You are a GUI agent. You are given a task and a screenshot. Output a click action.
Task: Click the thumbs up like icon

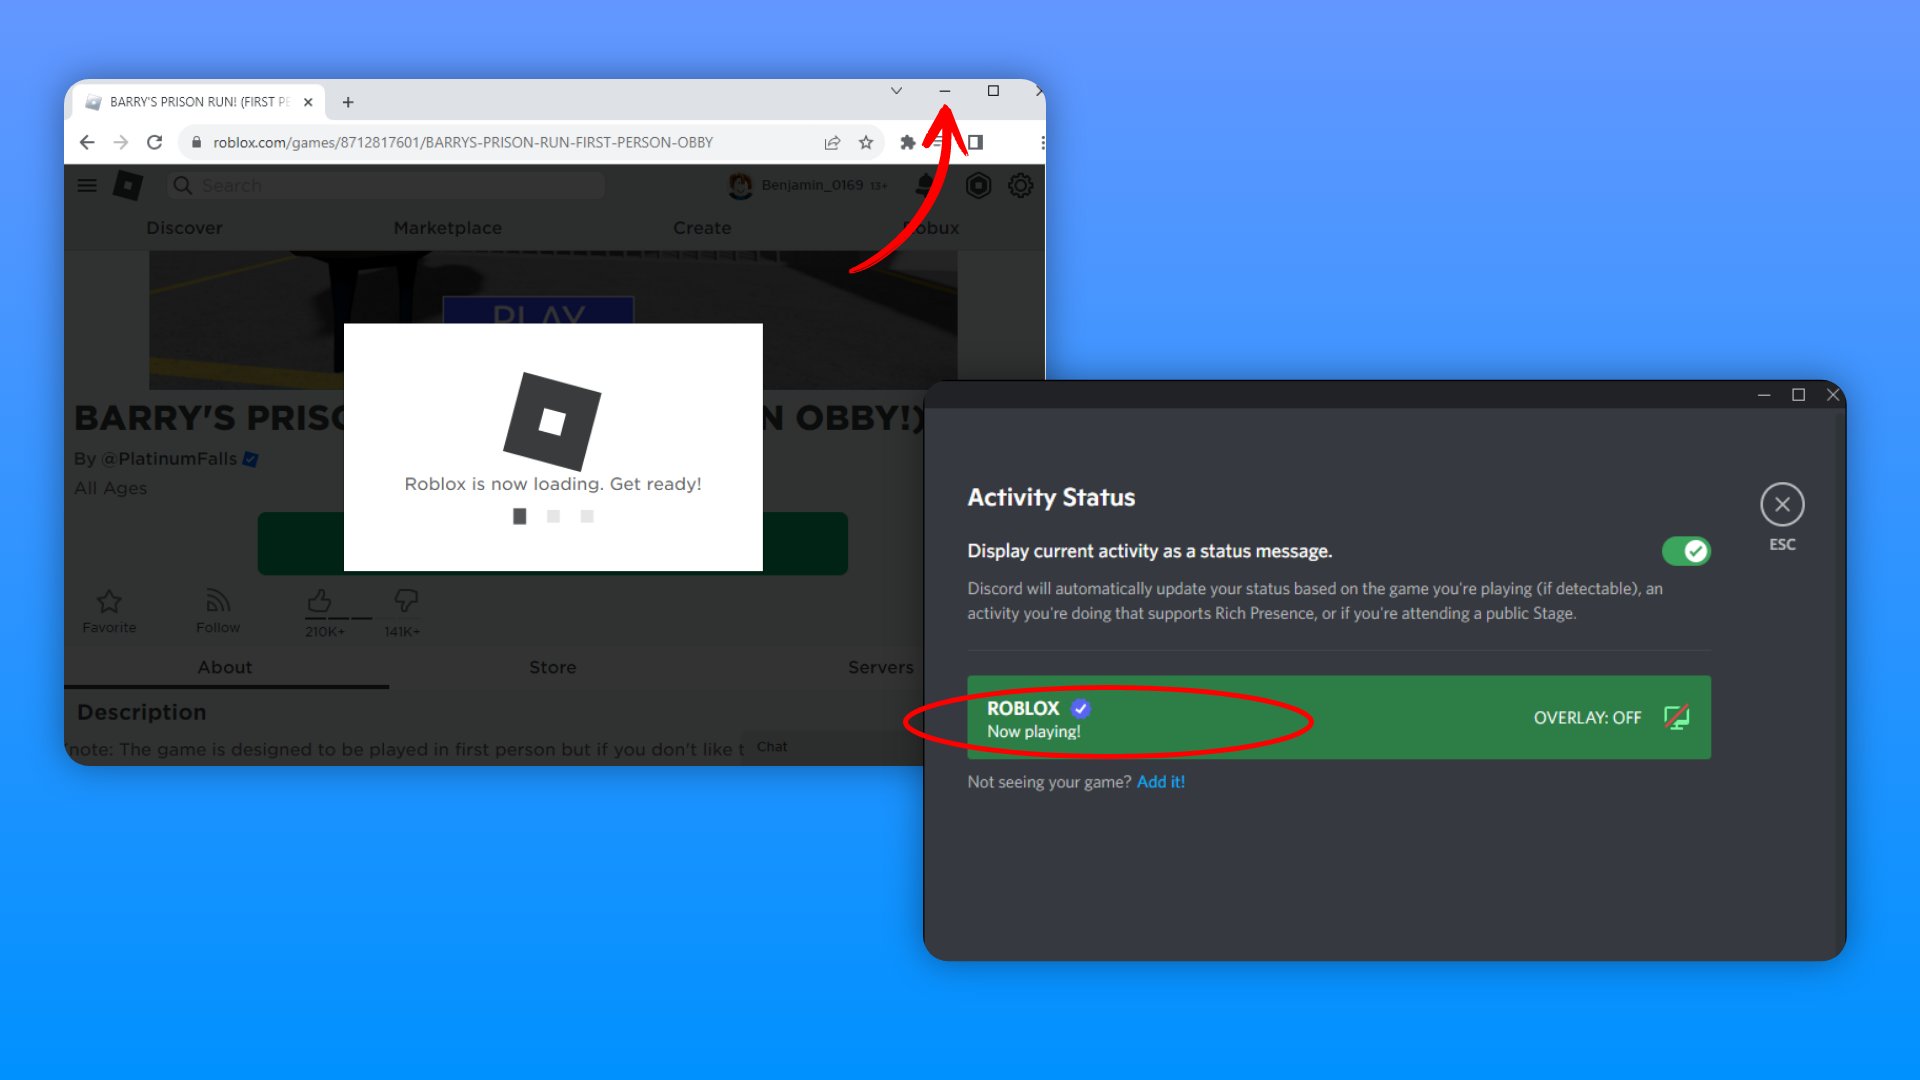point(319,600)
